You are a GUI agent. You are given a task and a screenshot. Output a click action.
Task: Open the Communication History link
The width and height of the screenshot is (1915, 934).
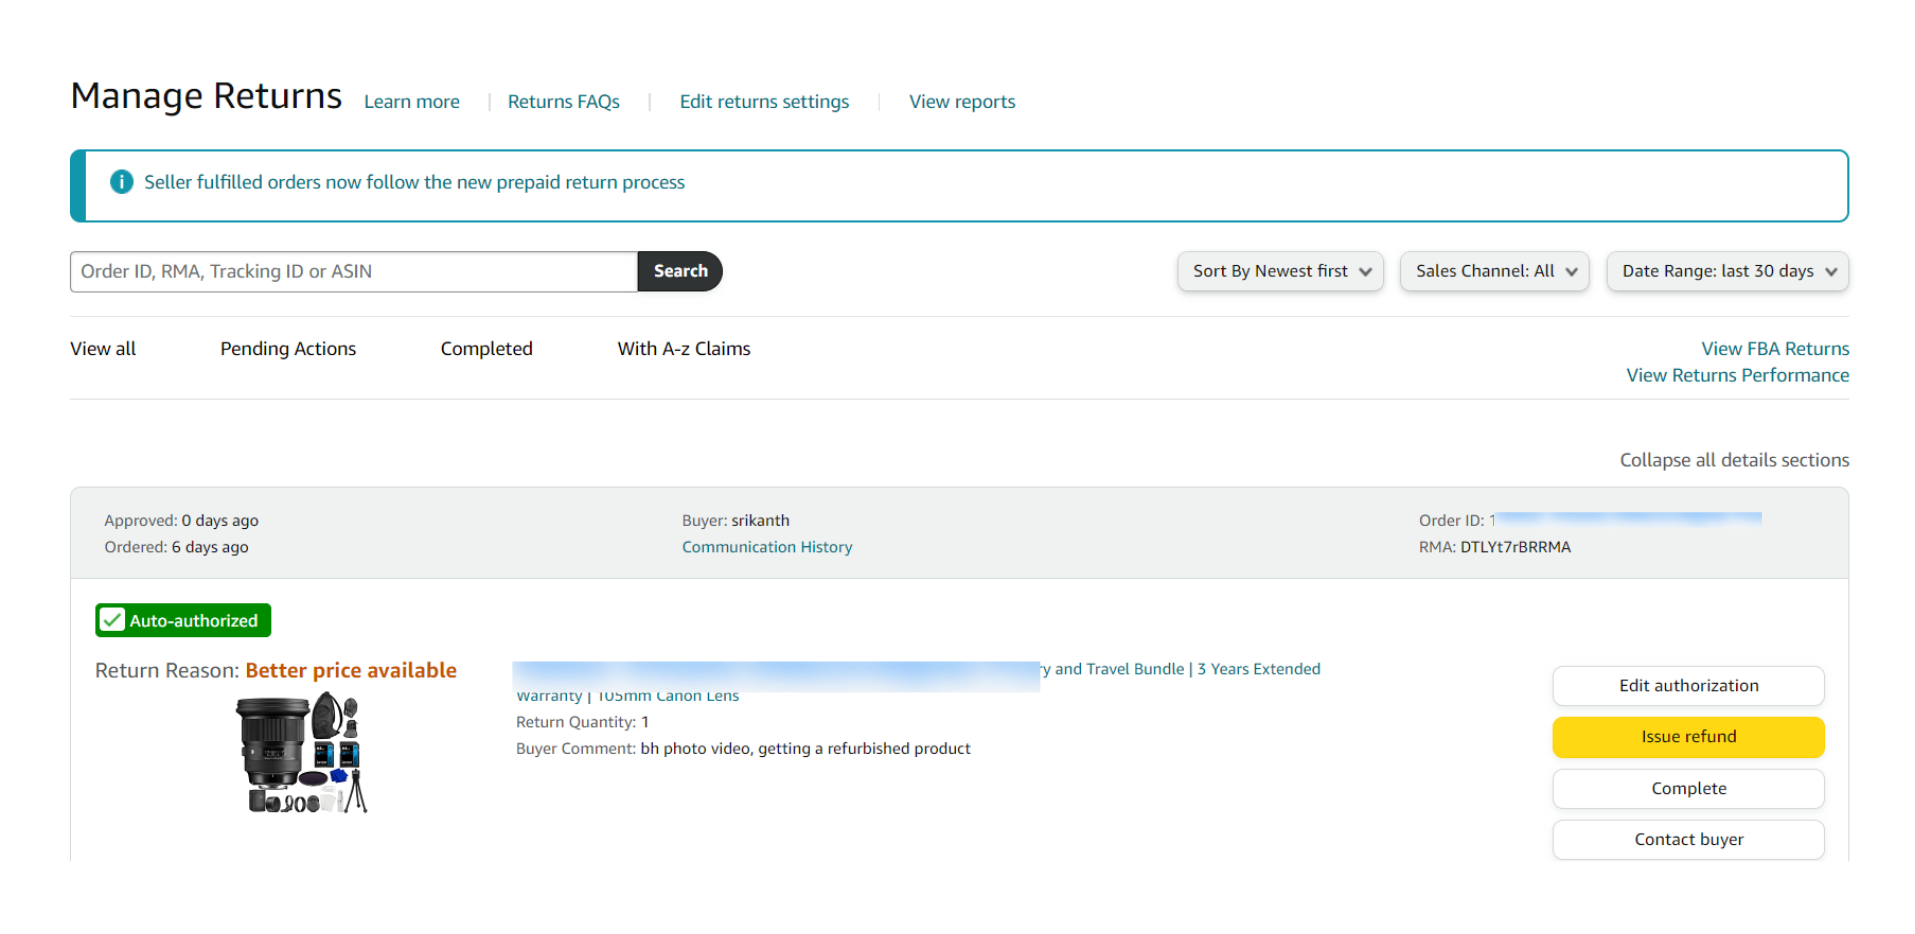[767, 547]
